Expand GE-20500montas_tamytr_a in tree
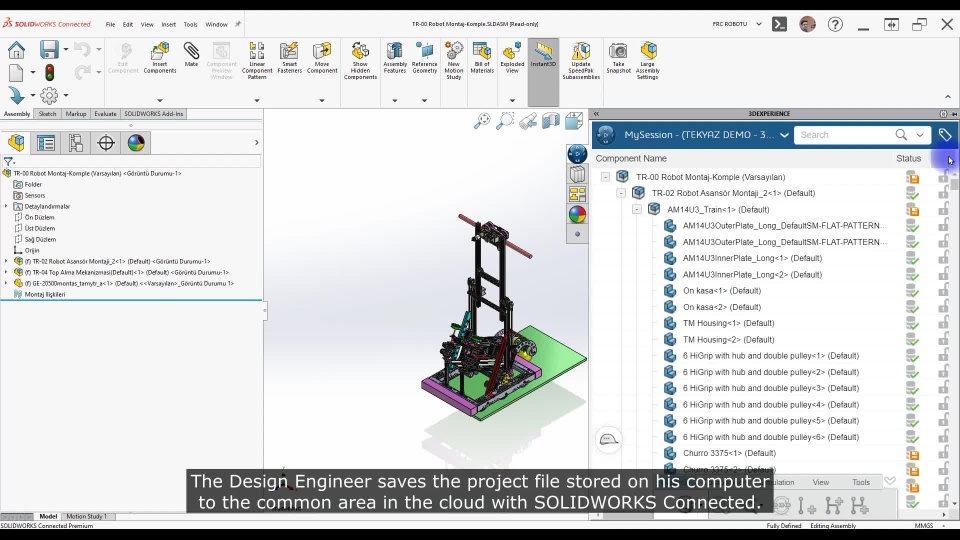Image resolution: width=960 pixels, height=540 pixels. [6, 283]
